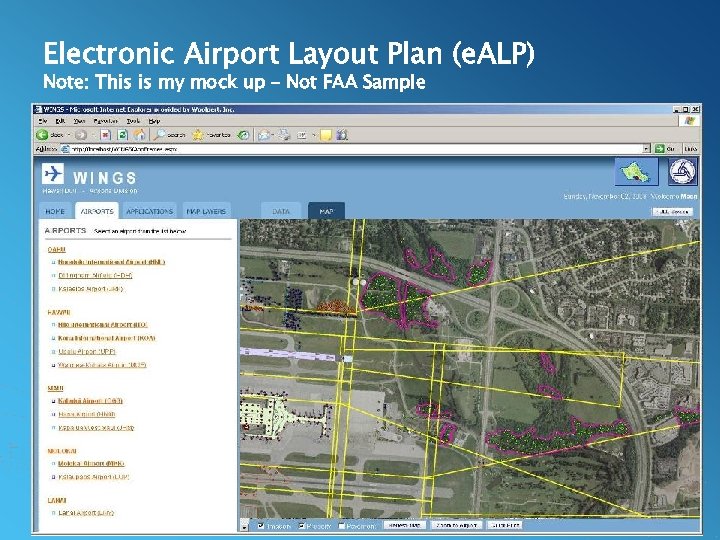Click the browser Forward arrow icon
Viewport: 720px width, 540px height.
[81, 135]
